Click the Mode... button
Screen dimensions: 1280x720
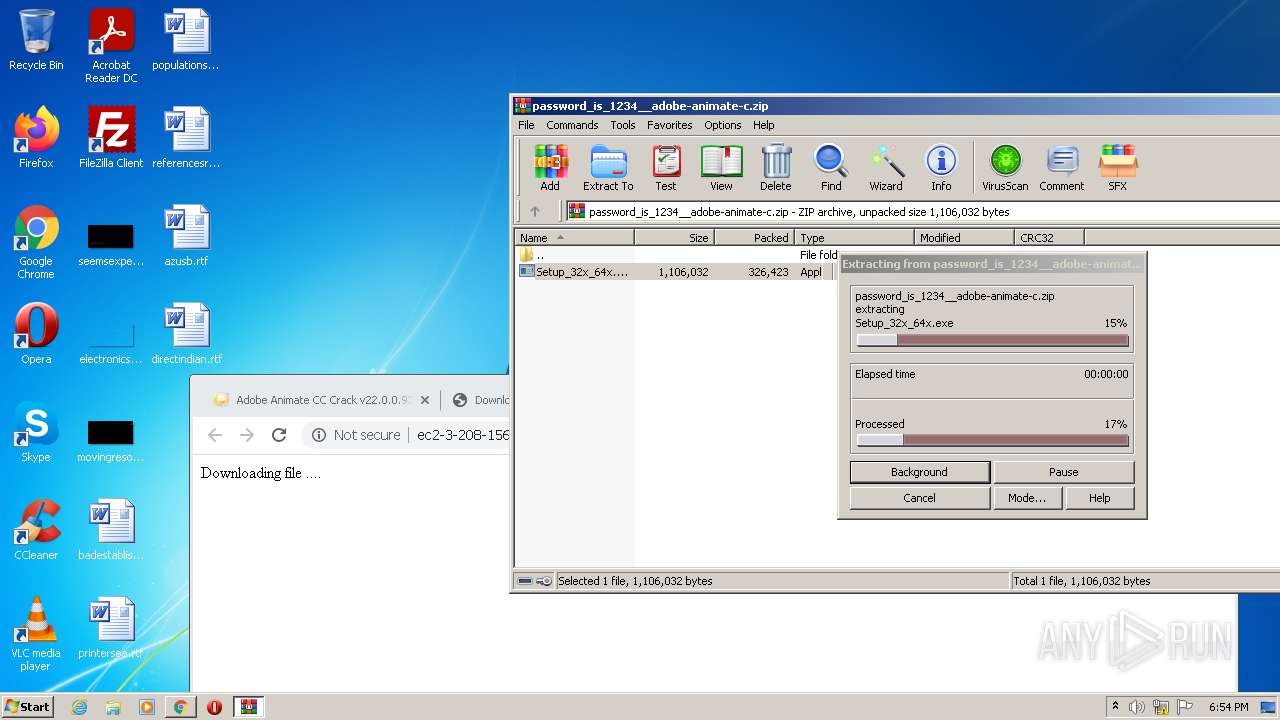1027,498
